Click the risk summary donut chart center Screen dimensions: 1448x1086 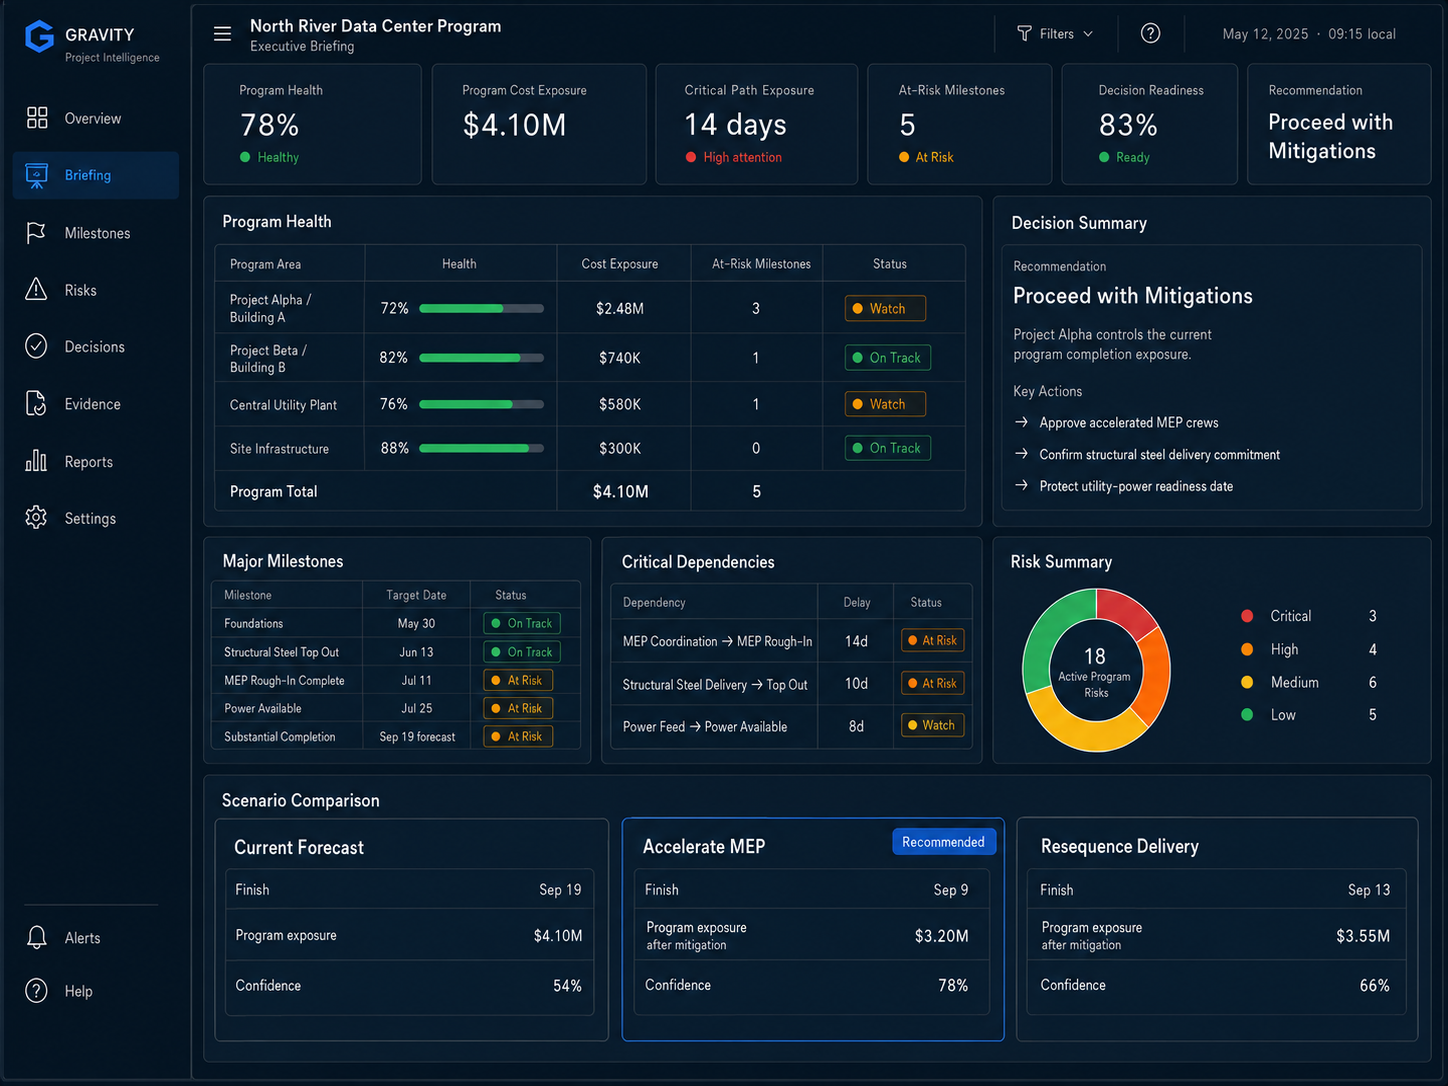[1096, 670]
